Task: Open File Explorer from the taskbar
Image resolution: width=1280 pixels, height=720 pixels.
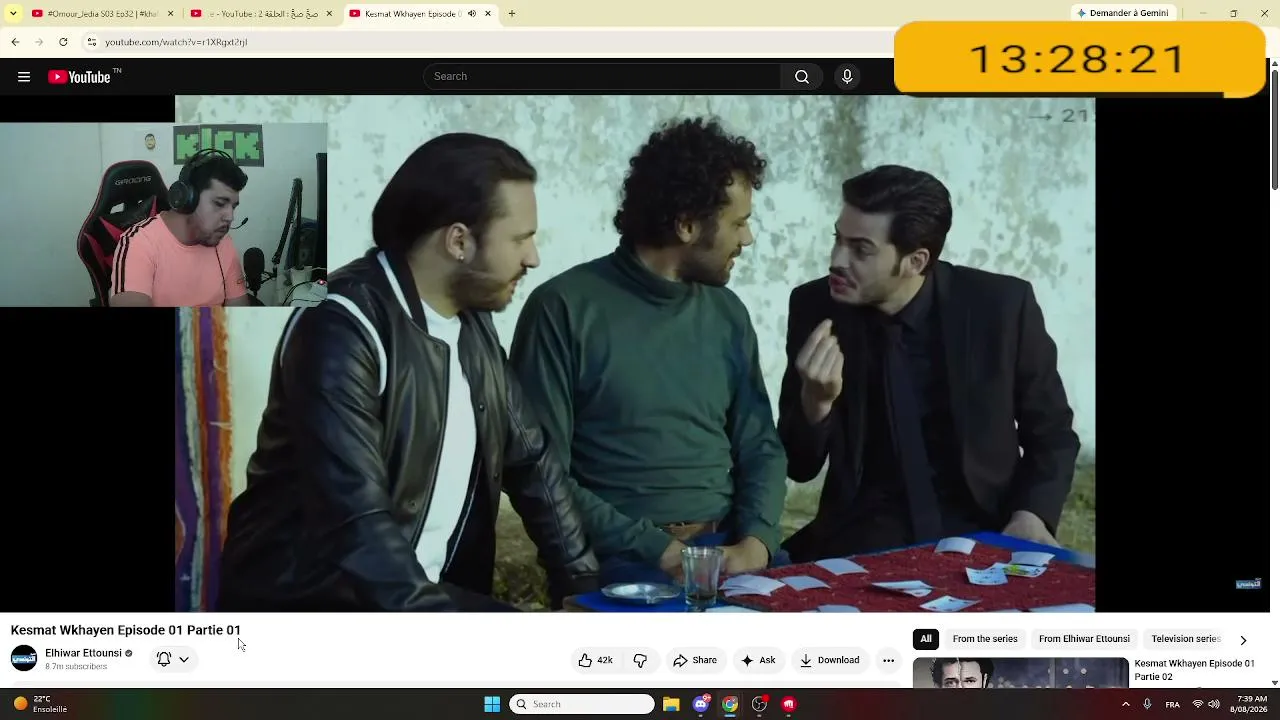Action: pos(671,704)
